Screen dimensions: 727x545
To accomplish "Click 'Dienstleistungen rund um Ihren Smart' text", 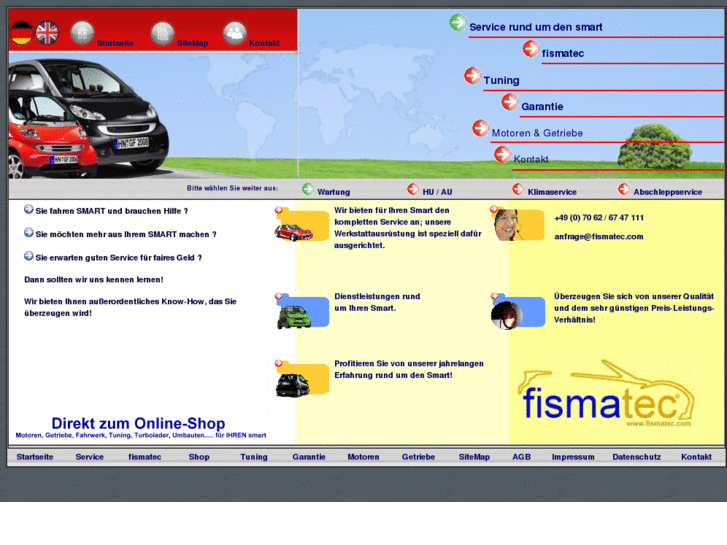I will [x=377, y=302].
